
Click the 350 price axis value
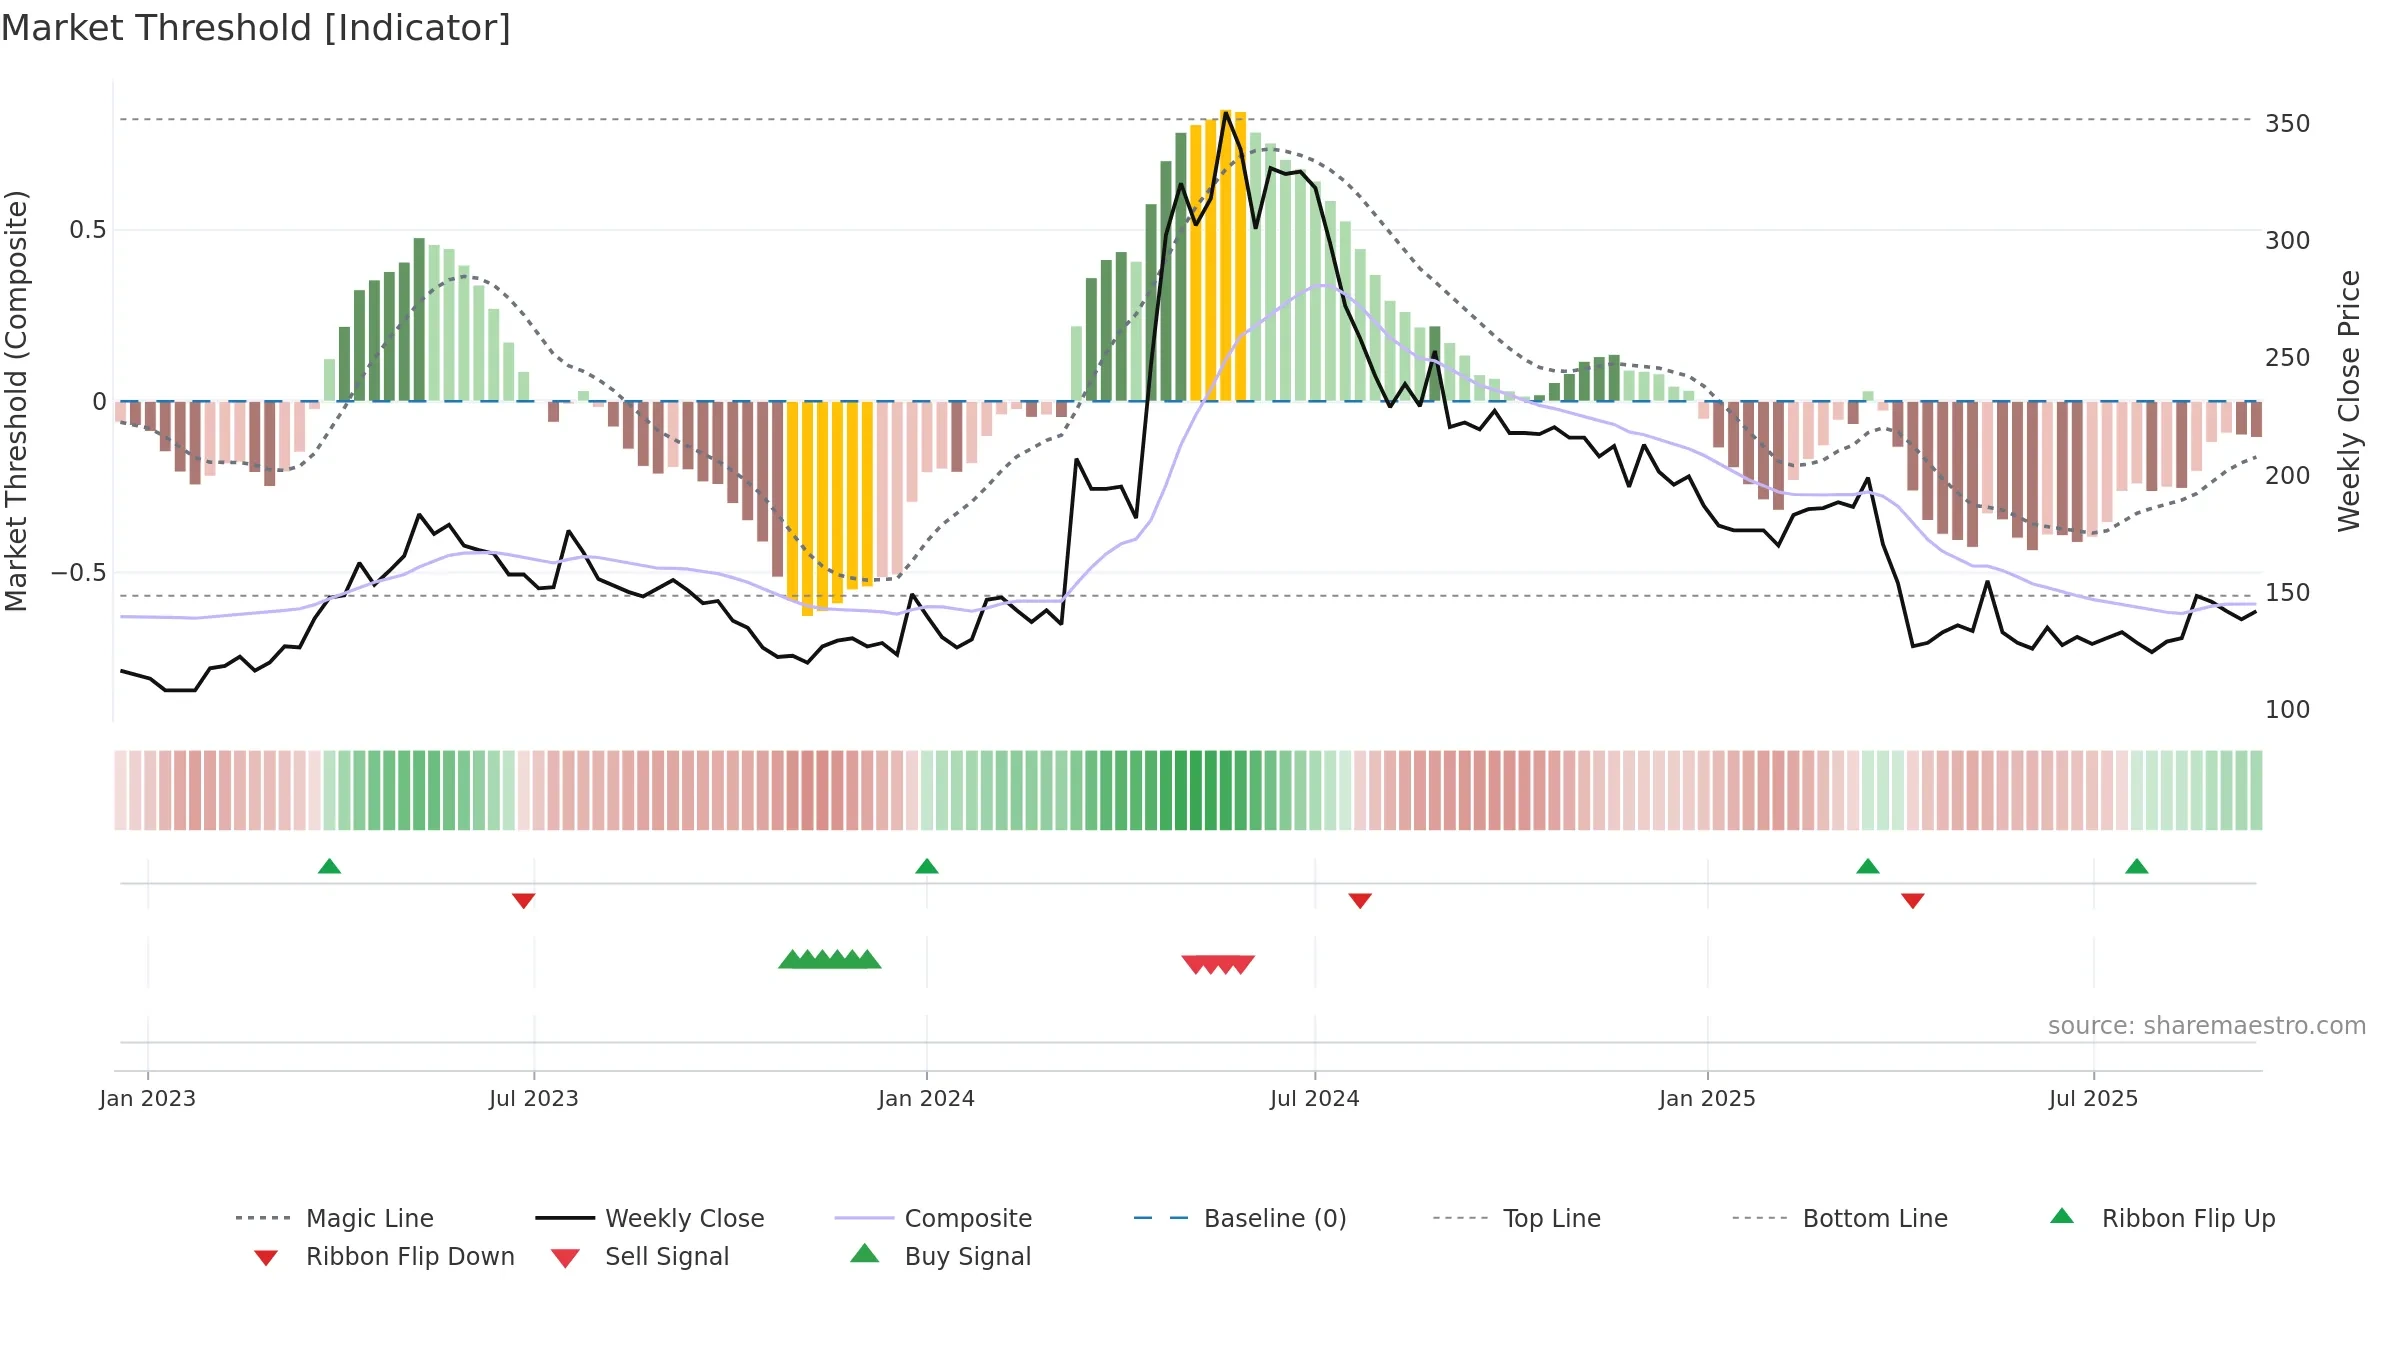click(2288, 124)
